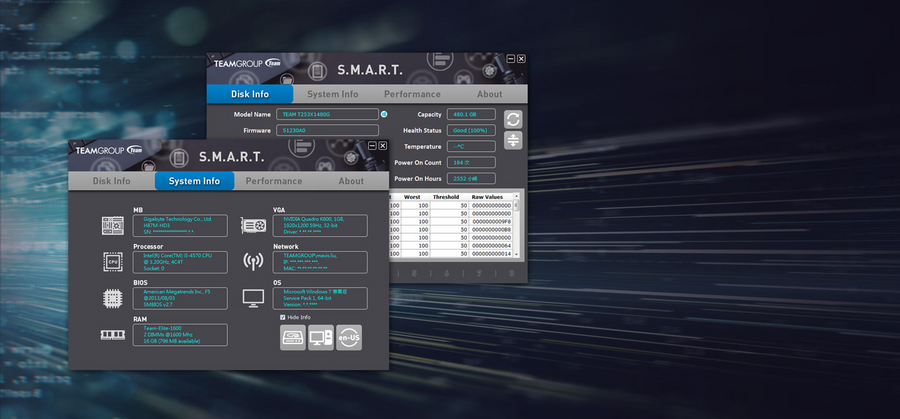Viewport: 900px width, 419px height.
Task: Select the Disk Info tab in front window
Action: 111,181
